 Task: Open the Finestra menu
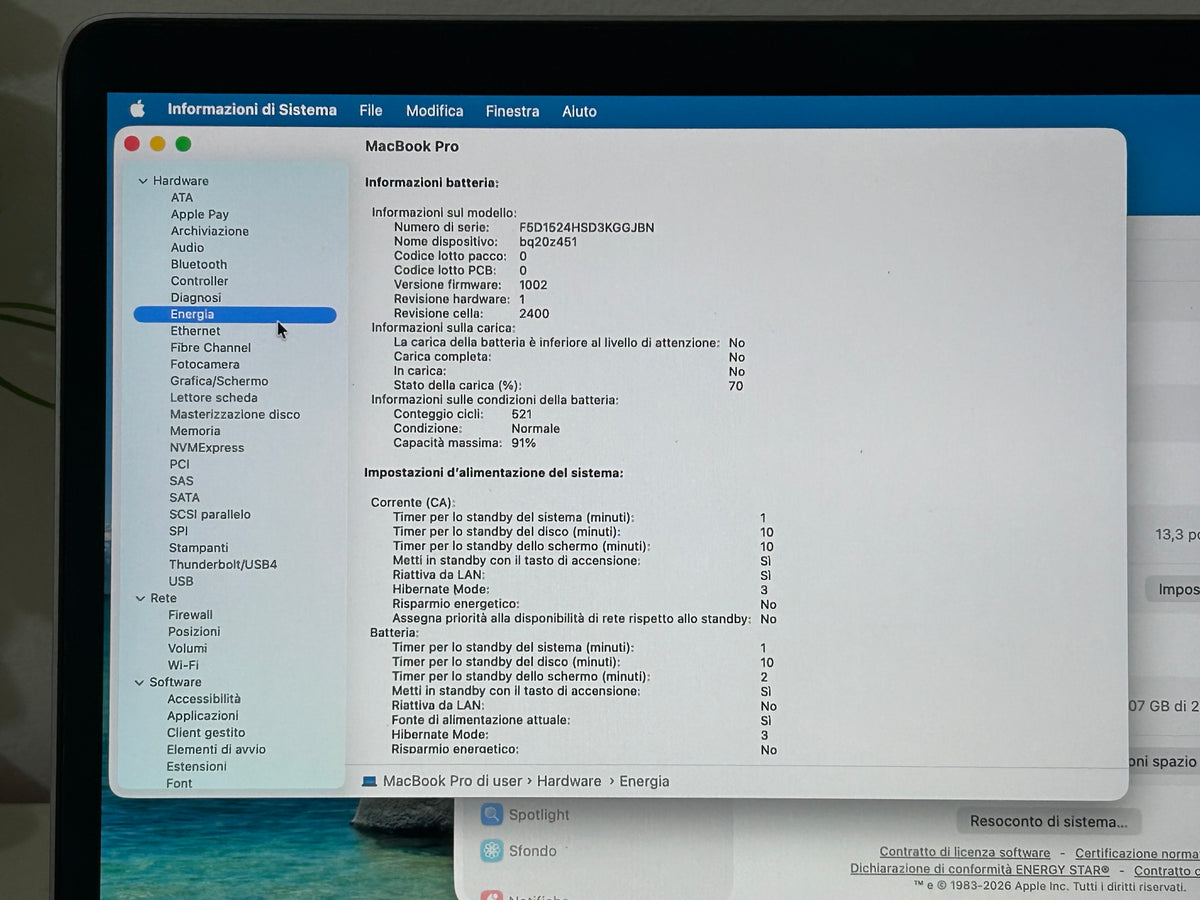click(x=513, y=111)
